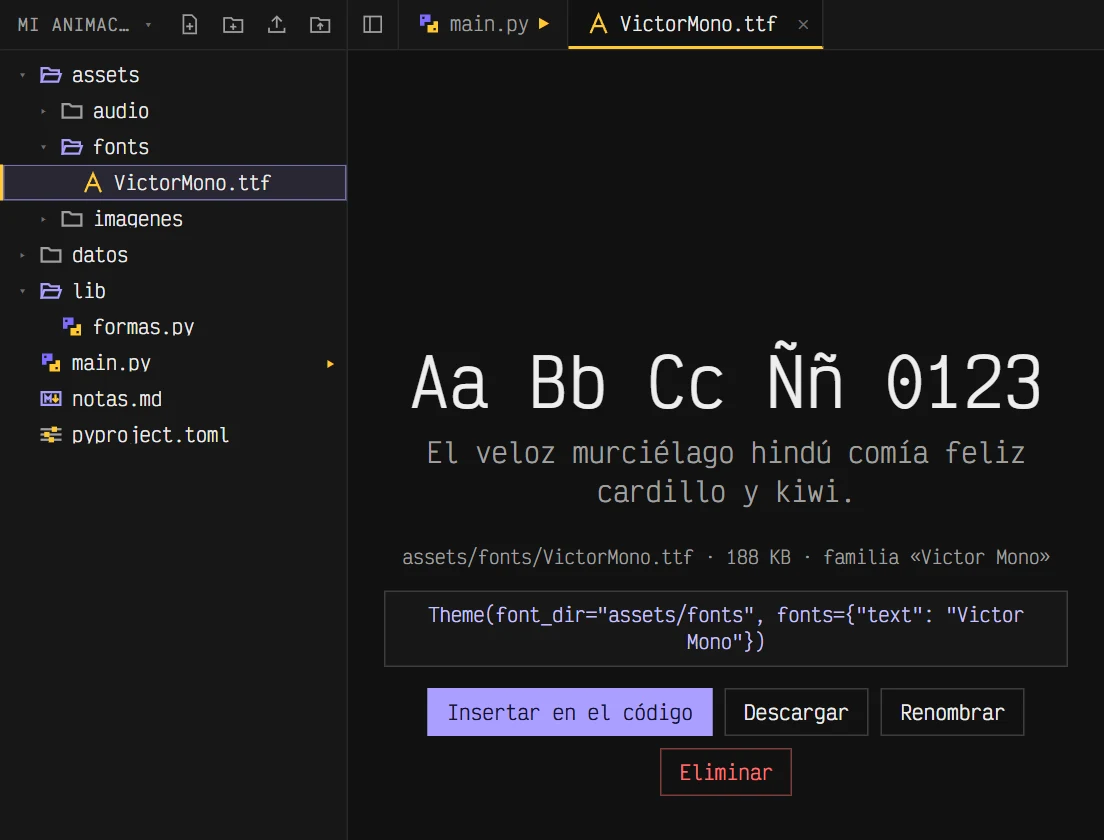This screenshot has width=1104, height=840.
Task: Click the new folder icon
Action: point(233,25)
